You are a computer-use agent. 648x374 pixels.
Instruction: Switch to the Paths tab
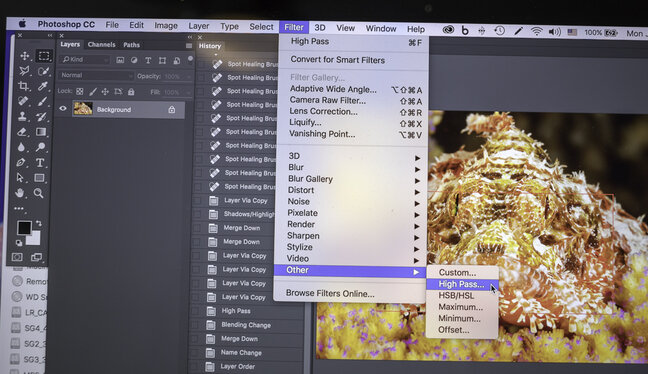pyautogui.click(x=131, y=45)
